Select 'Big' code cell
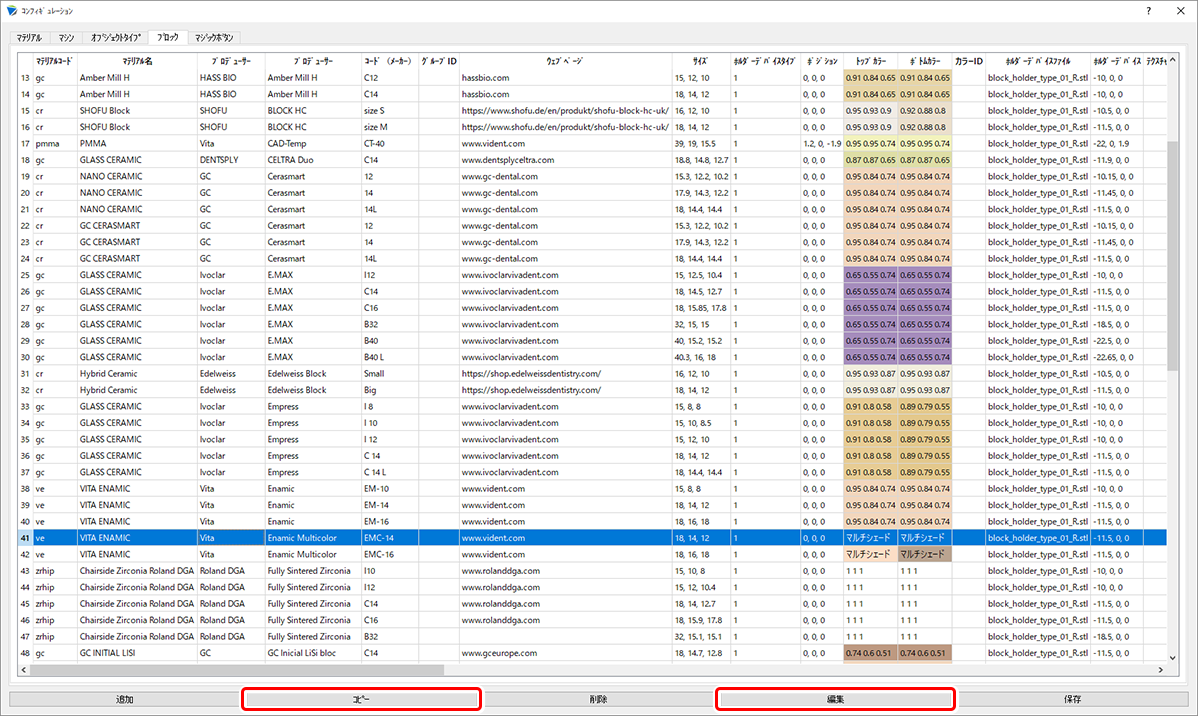Screen dimensions: 1198x716 pyautogui.click(x=390, y=390)
